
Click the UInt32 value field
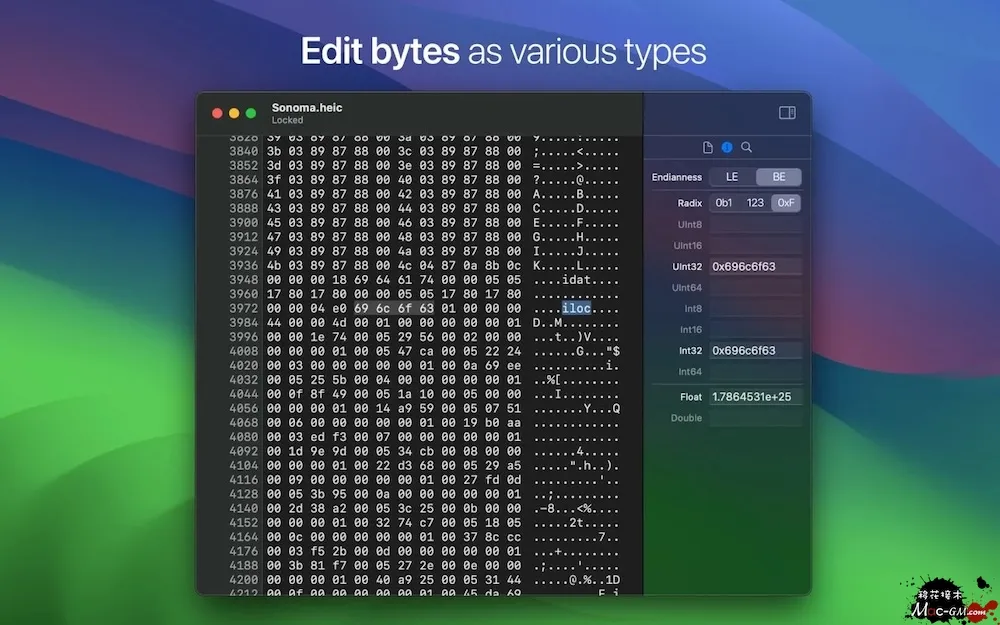pos(756,267)
